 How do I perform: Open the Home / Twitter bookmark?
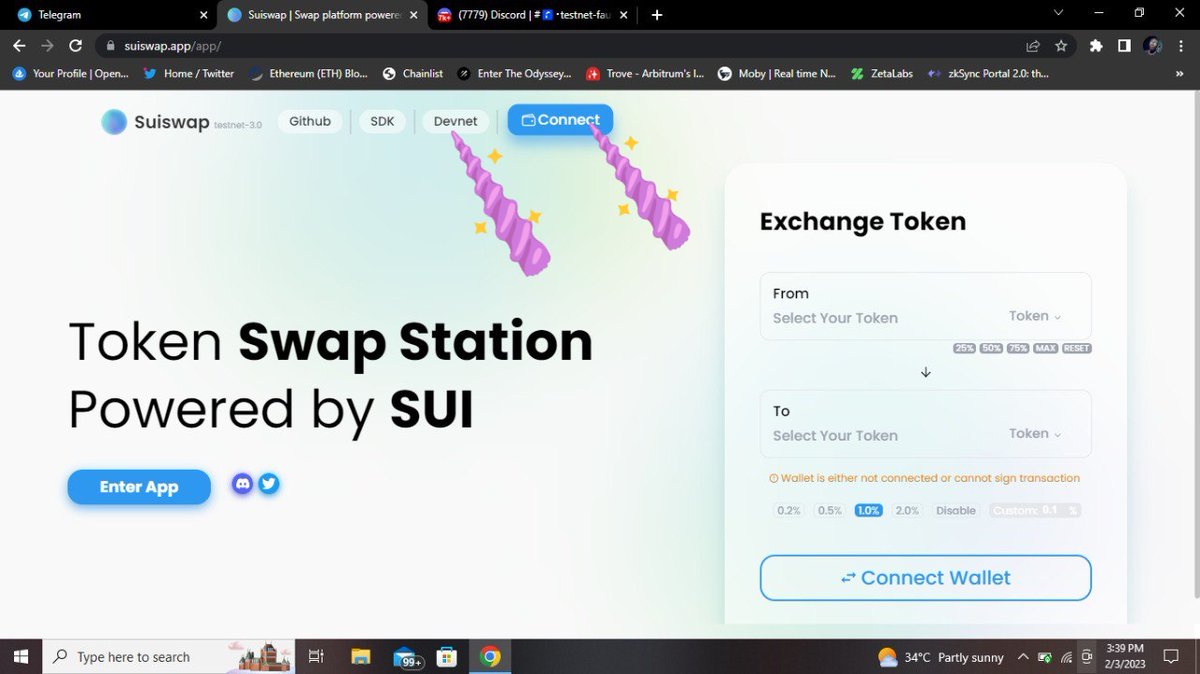pyautogui.click(x=189, y=73)
